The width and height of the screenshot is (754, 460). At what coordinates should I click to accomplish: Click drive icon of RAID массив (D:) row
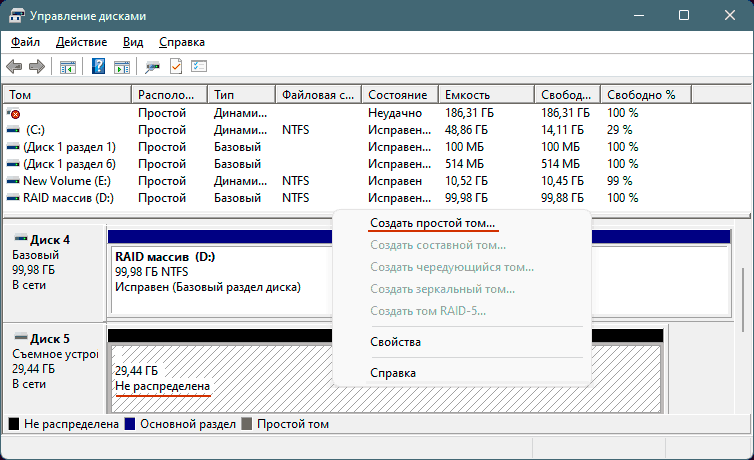click(13, 198)
